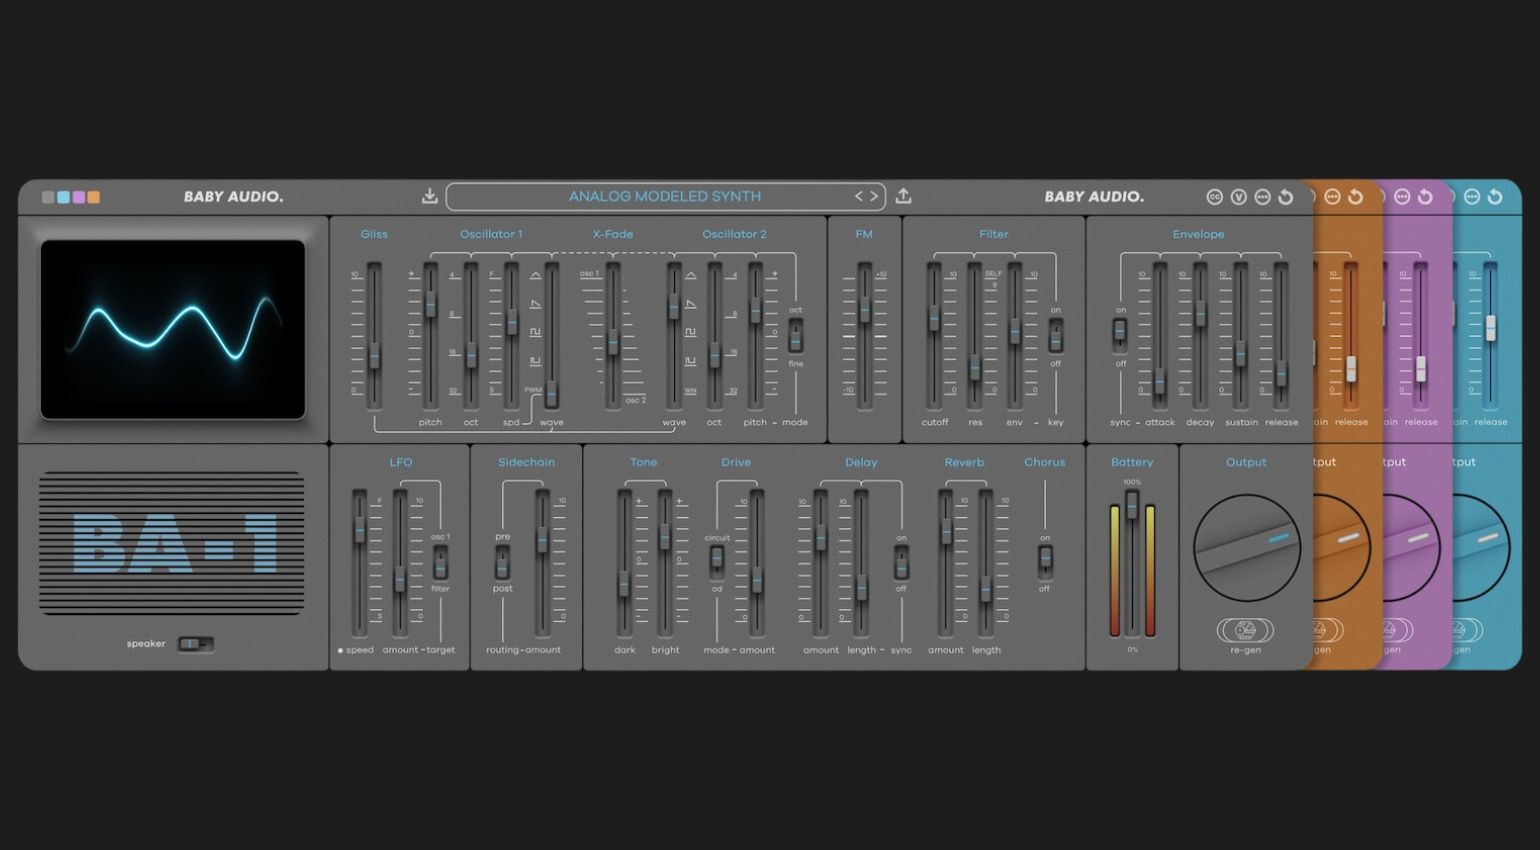Go to the previous preset with left arrow

(859, 196)
